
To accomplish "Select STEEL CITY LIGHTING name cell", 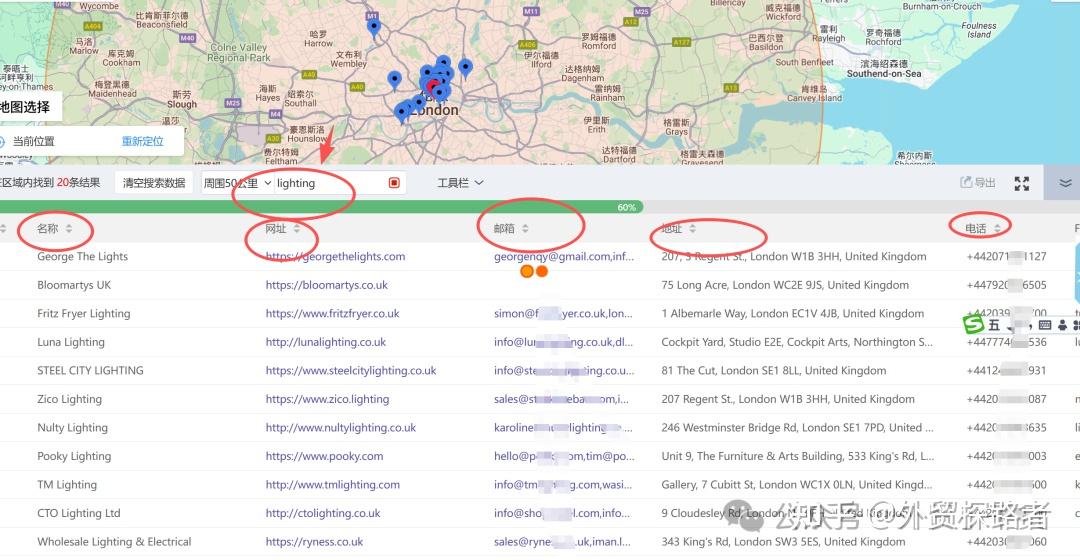I will click(90, 371).
